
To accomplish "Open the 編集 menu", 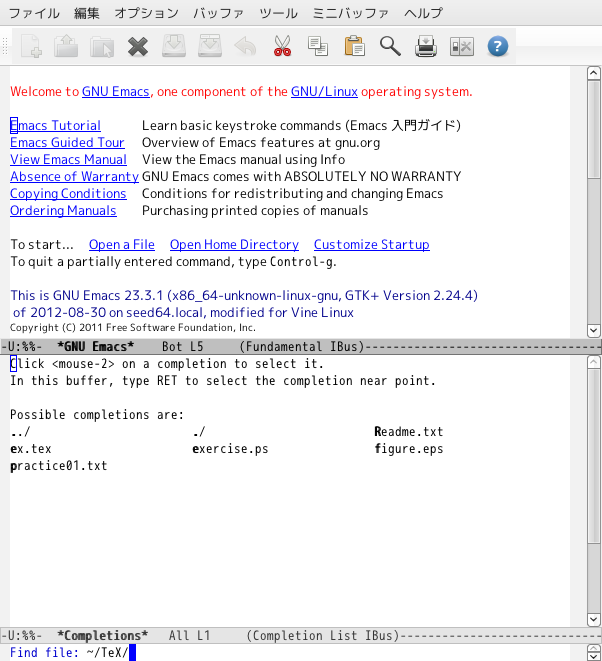I will point(87,13).
